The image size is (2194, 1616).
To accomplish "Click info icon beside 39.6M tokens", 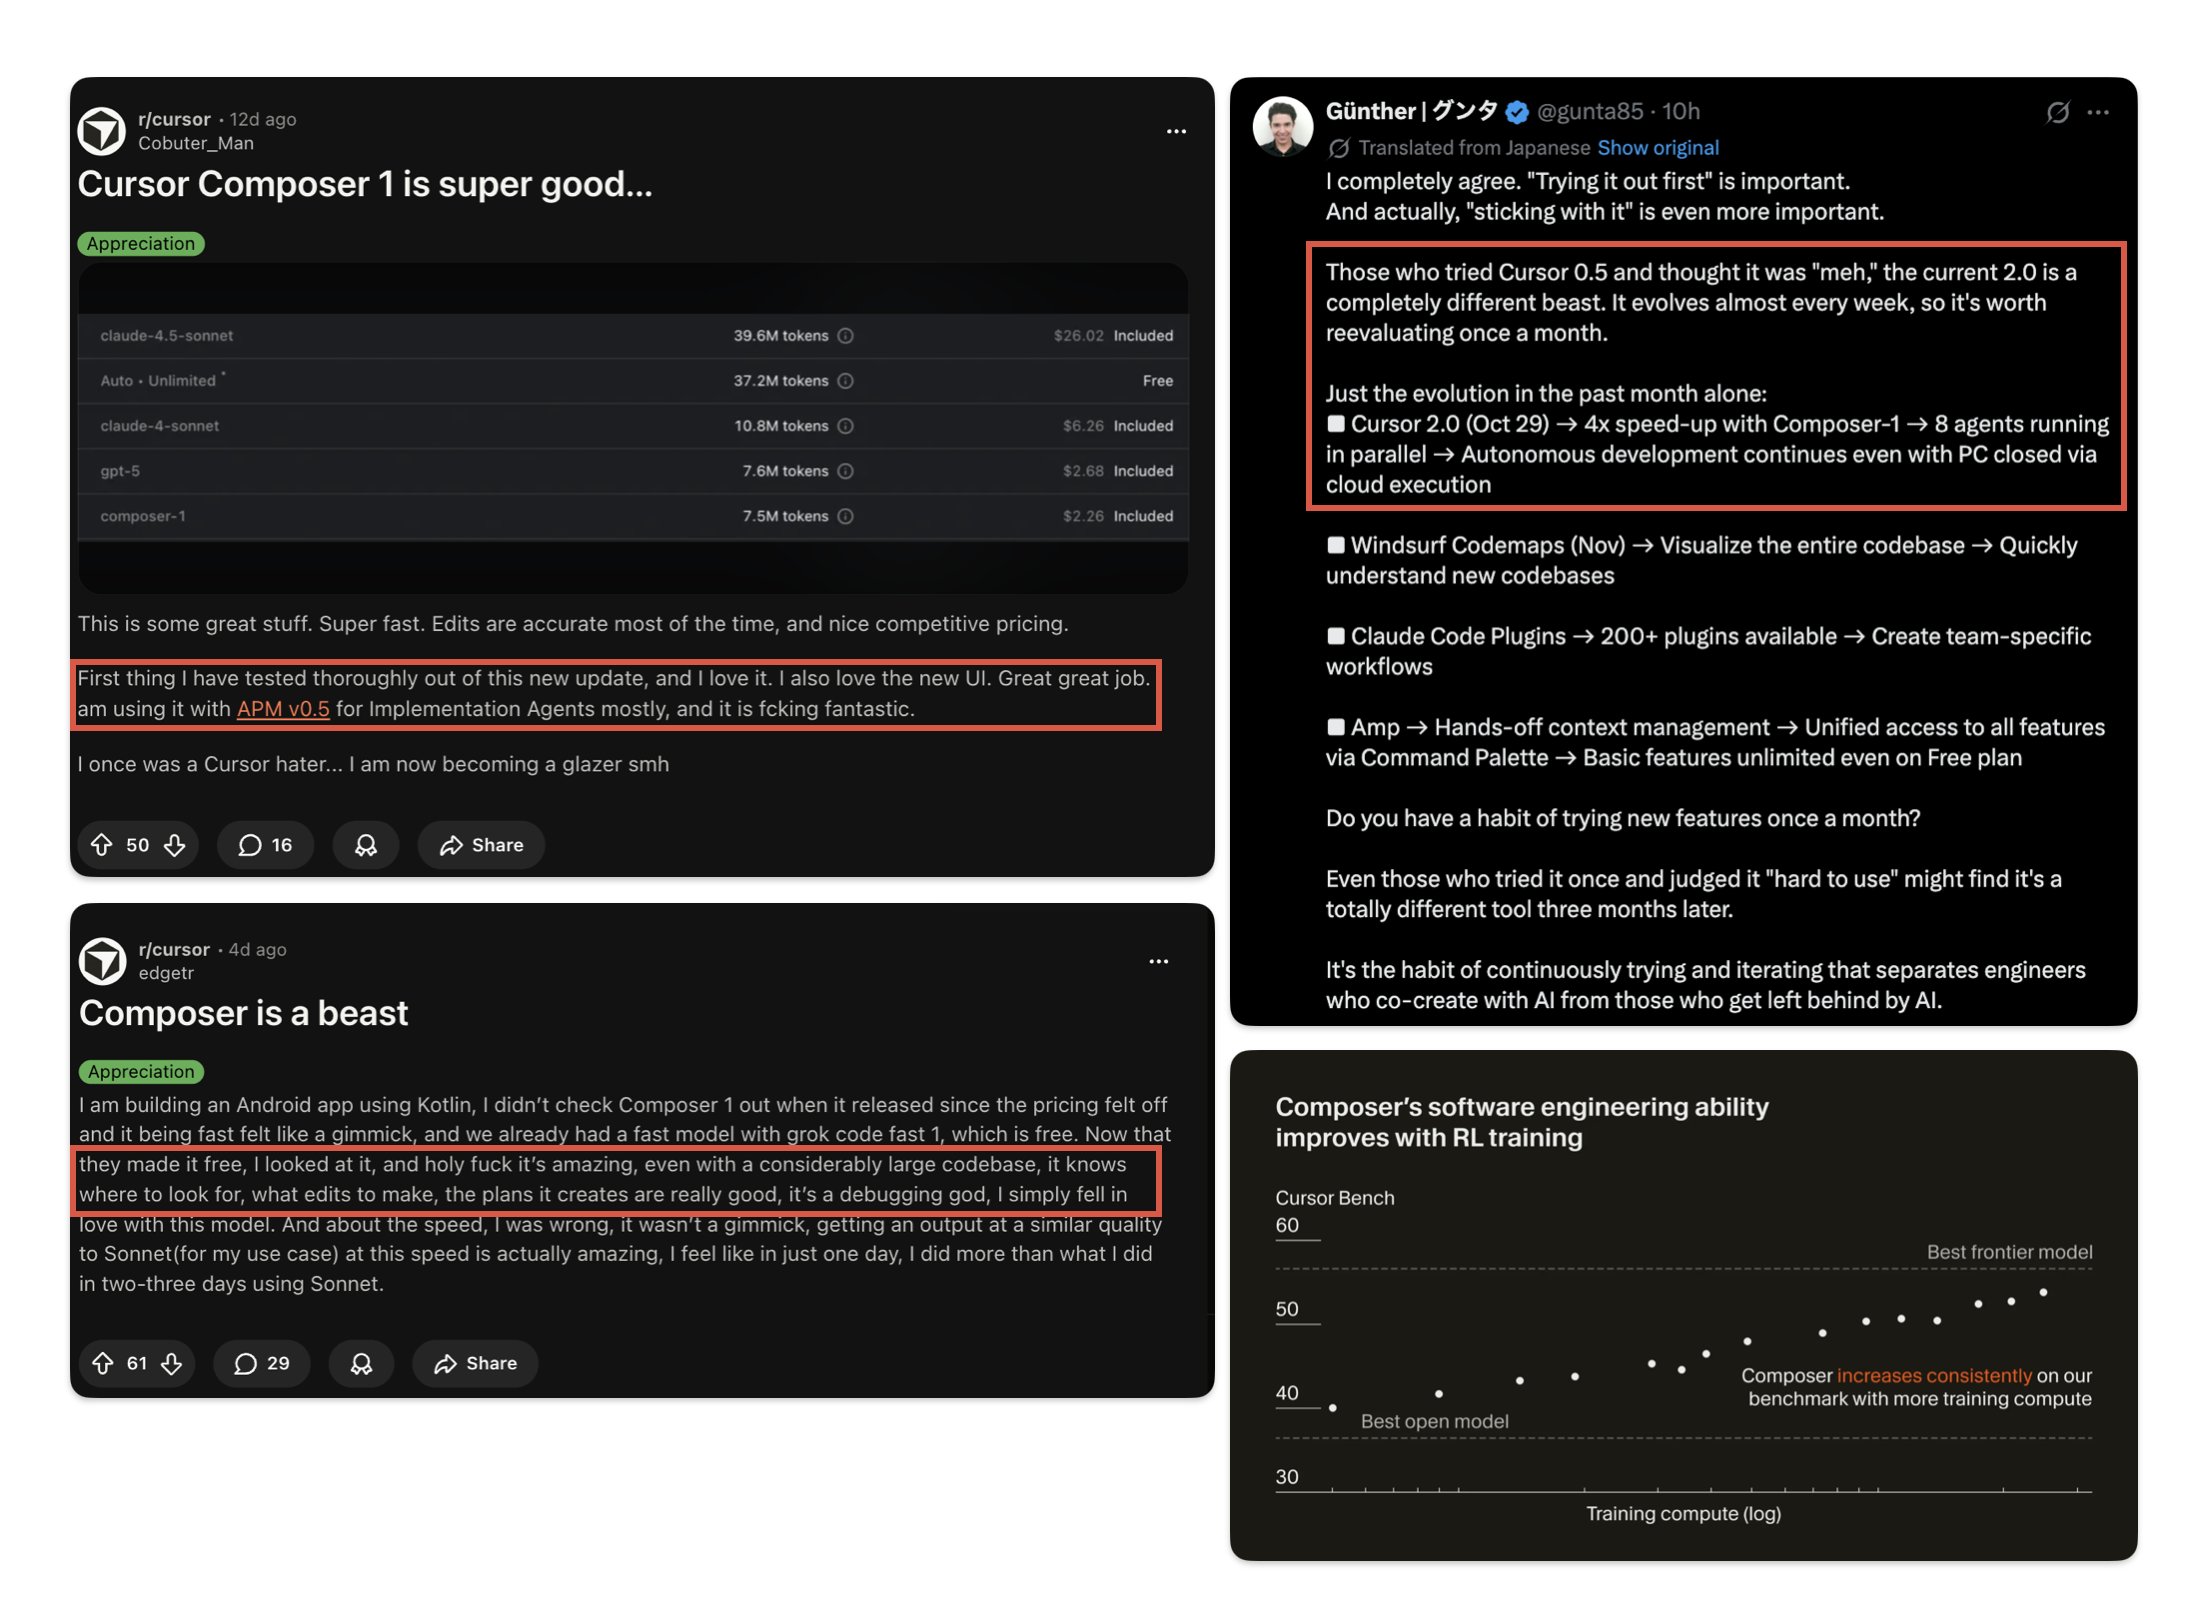I will (845, 336).
